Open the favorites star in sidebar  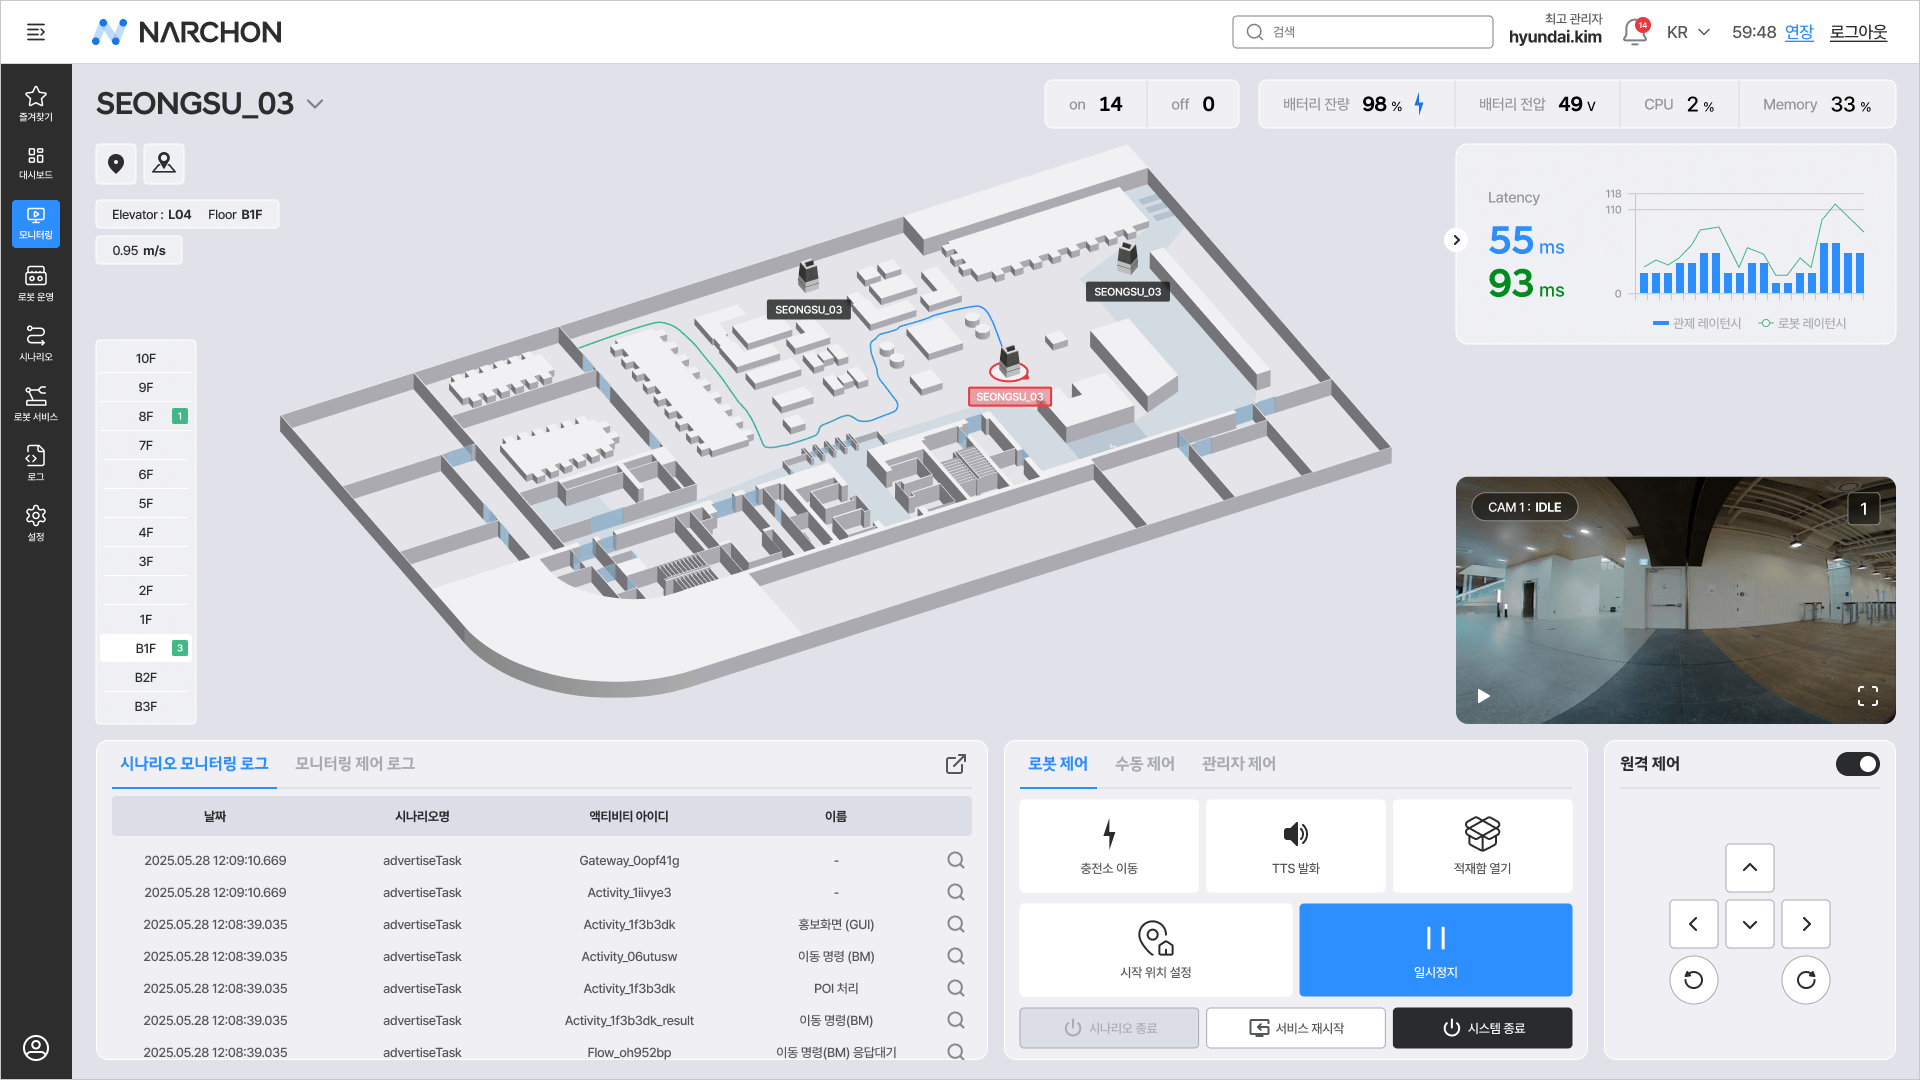click(x=36, y=103)
